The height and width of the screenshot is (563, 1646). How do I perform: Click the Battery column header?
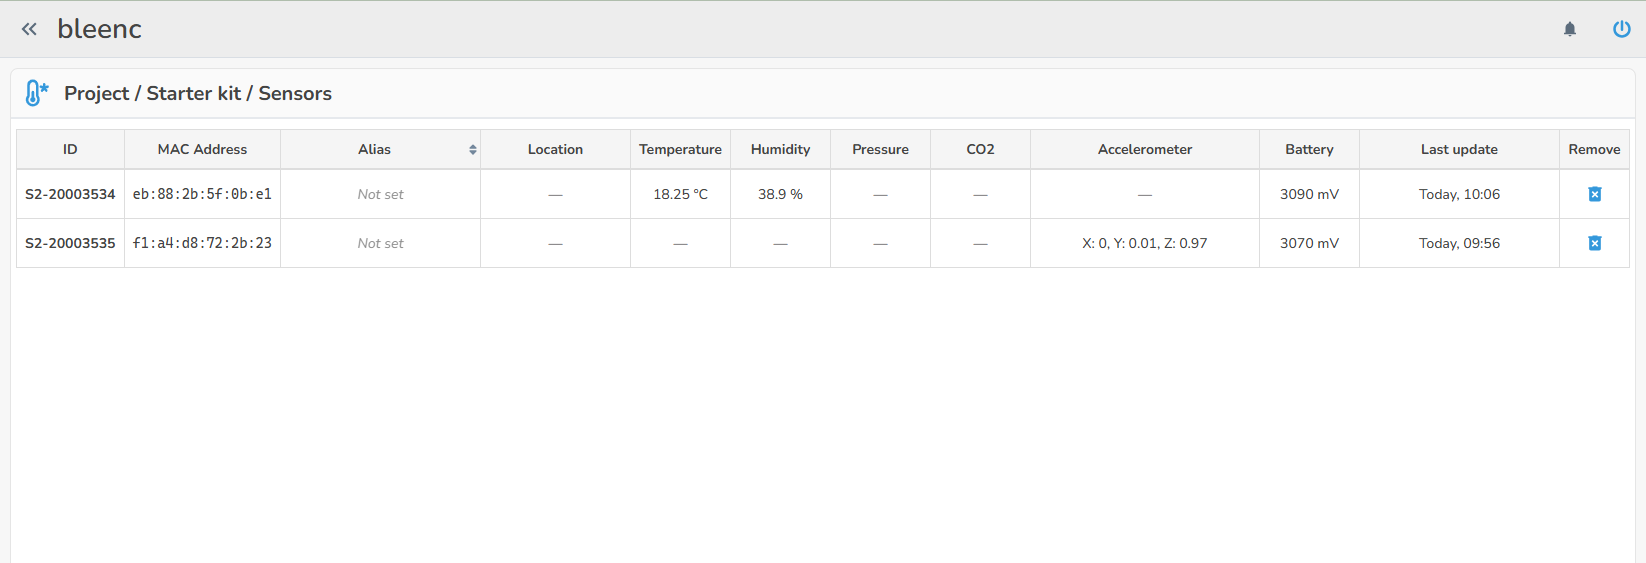1309,149
